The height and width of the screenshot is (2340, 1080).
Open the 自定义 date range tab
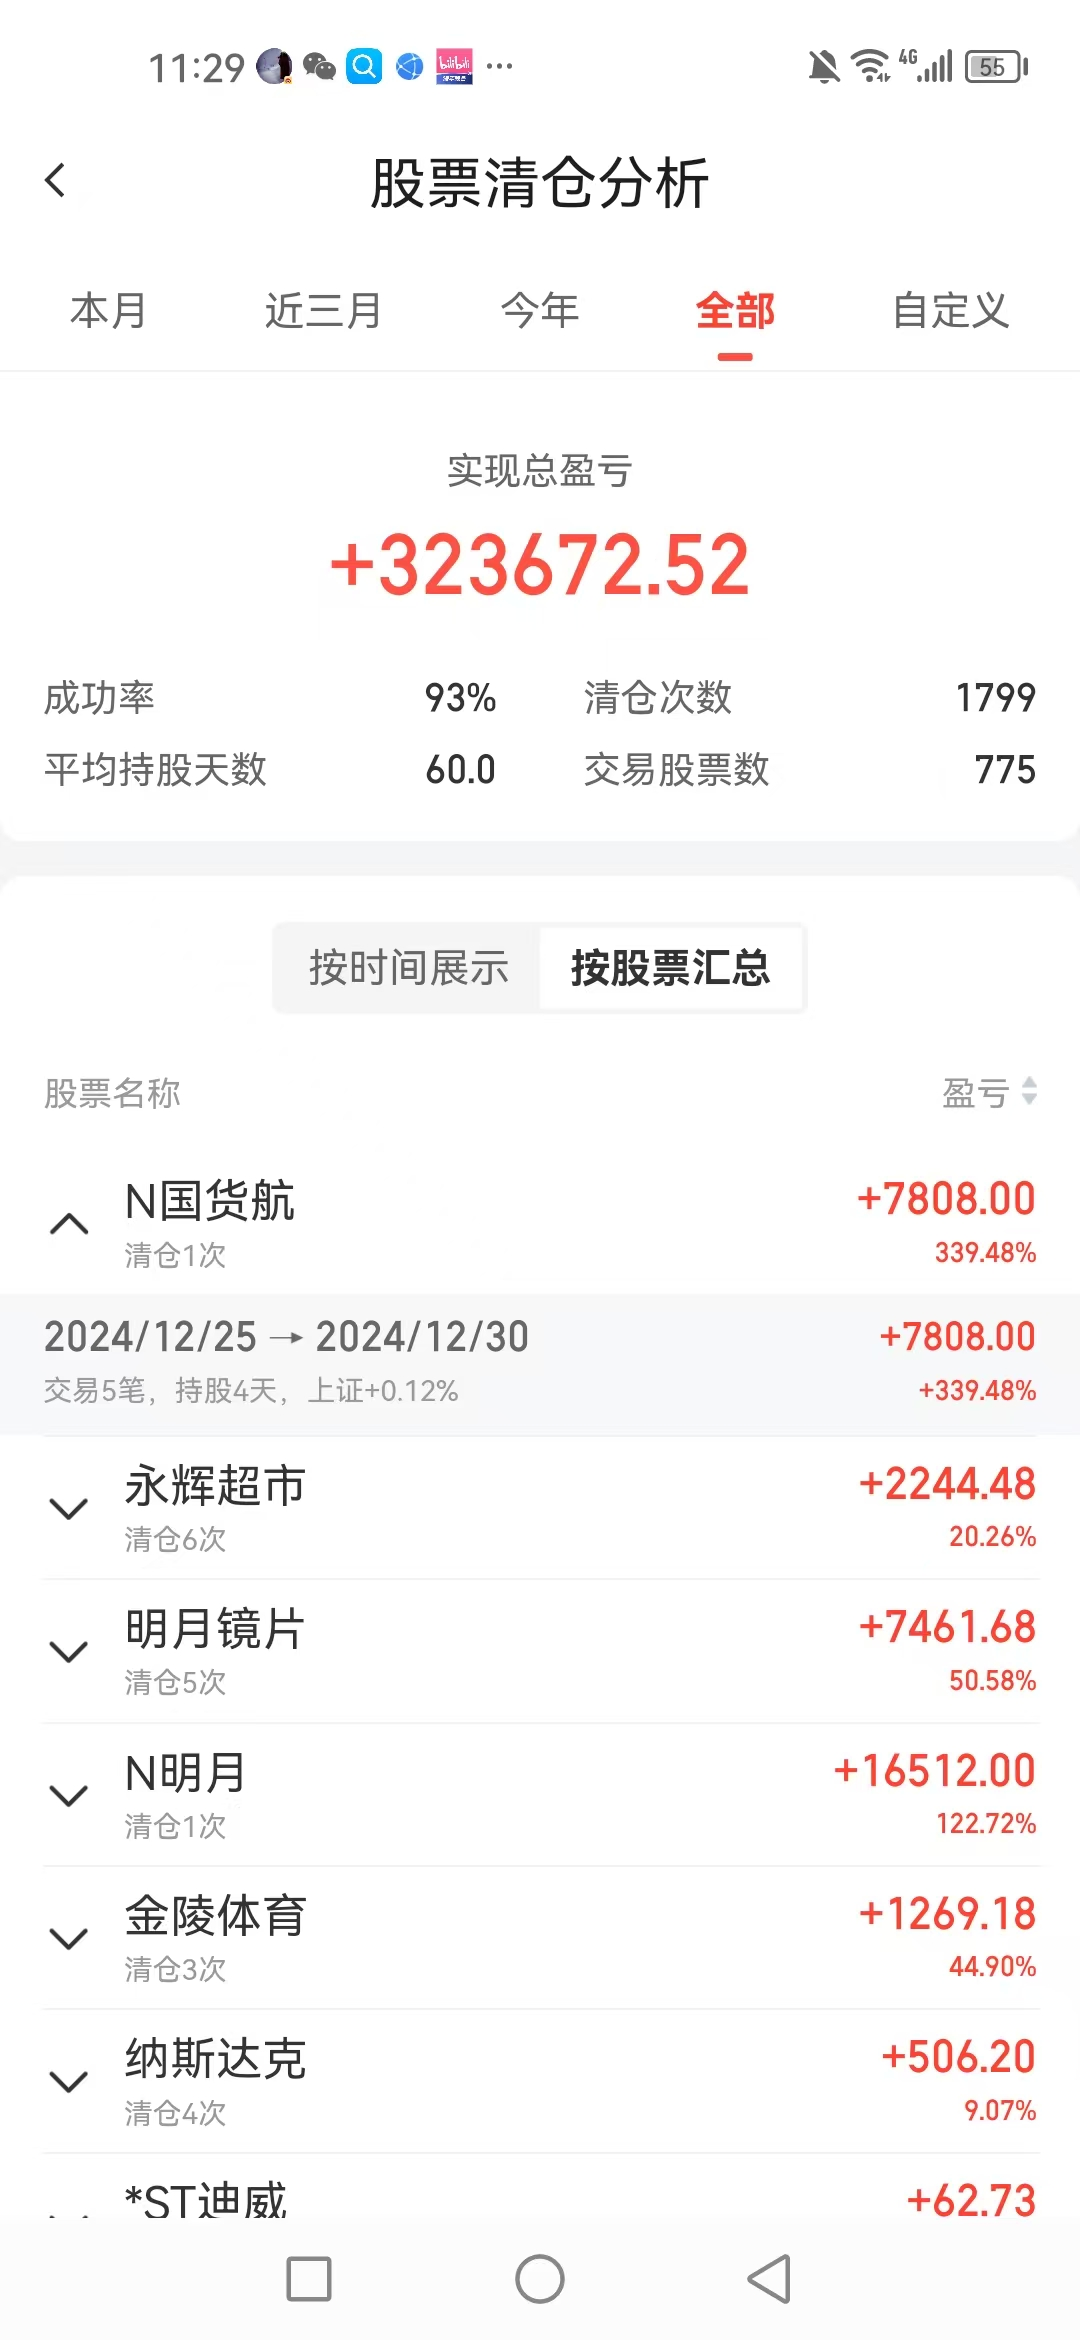click(x=950, y=311)
